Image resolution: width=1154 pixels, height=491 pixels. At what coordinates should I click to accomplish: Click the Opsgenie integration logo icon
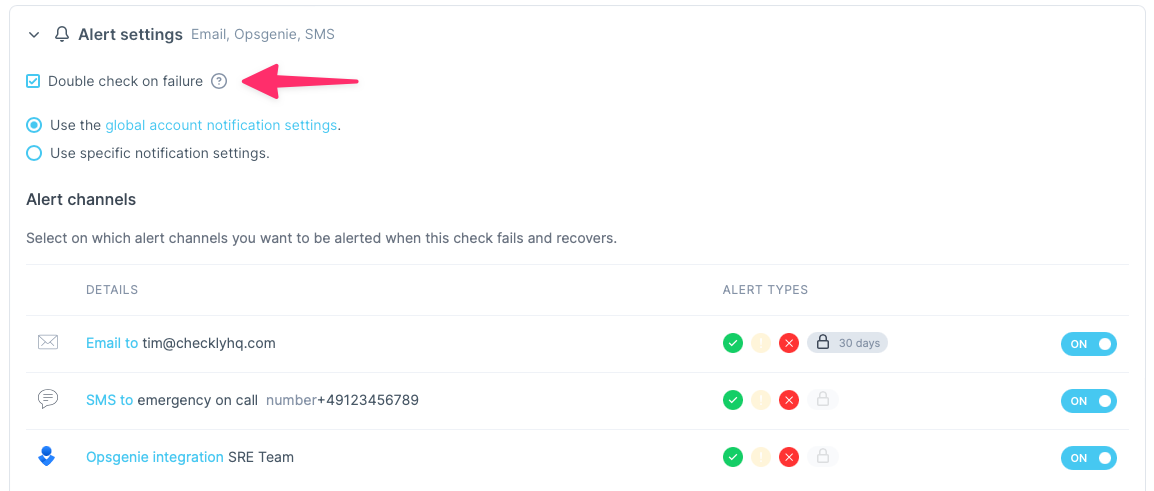coord(47,457)
